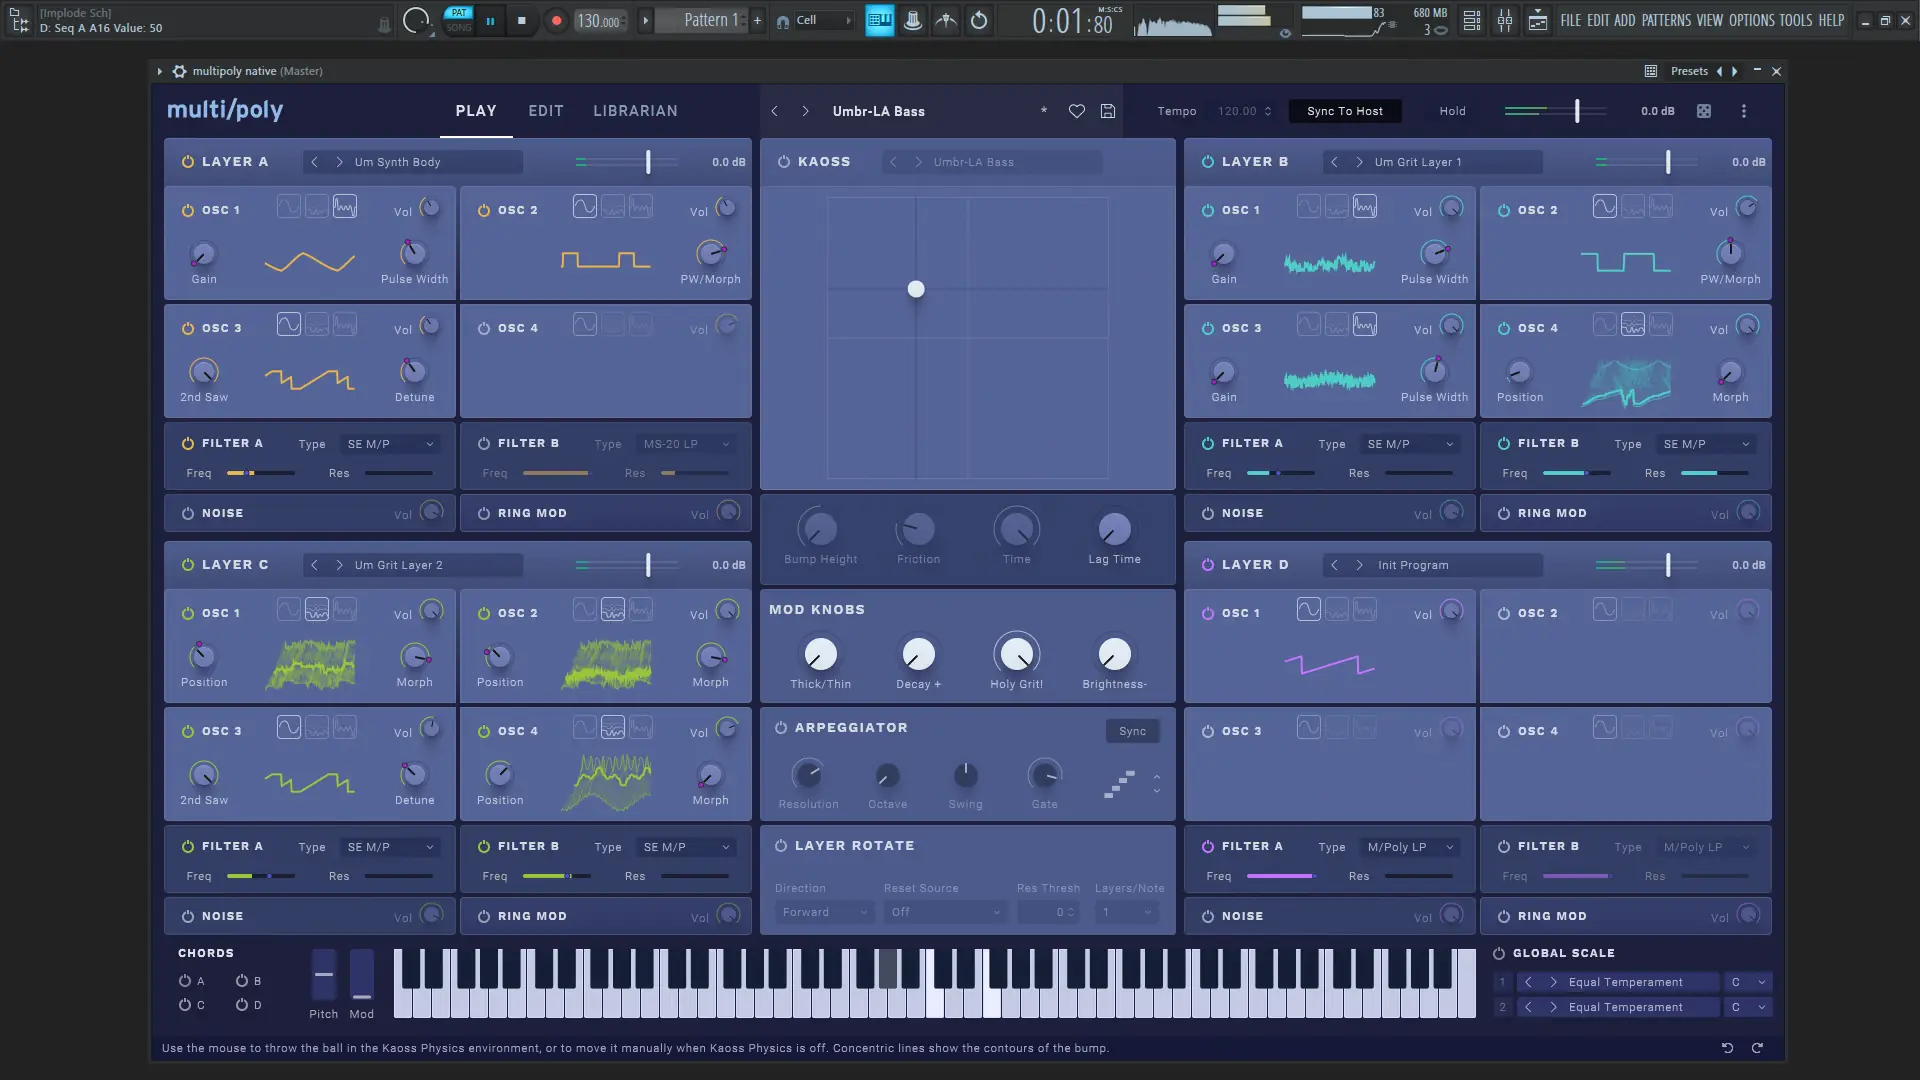Toggle the NOISE power switch in Layer A
Image resolution: width=1920 pixels, height=1080 pixels.
pos(187,513)
